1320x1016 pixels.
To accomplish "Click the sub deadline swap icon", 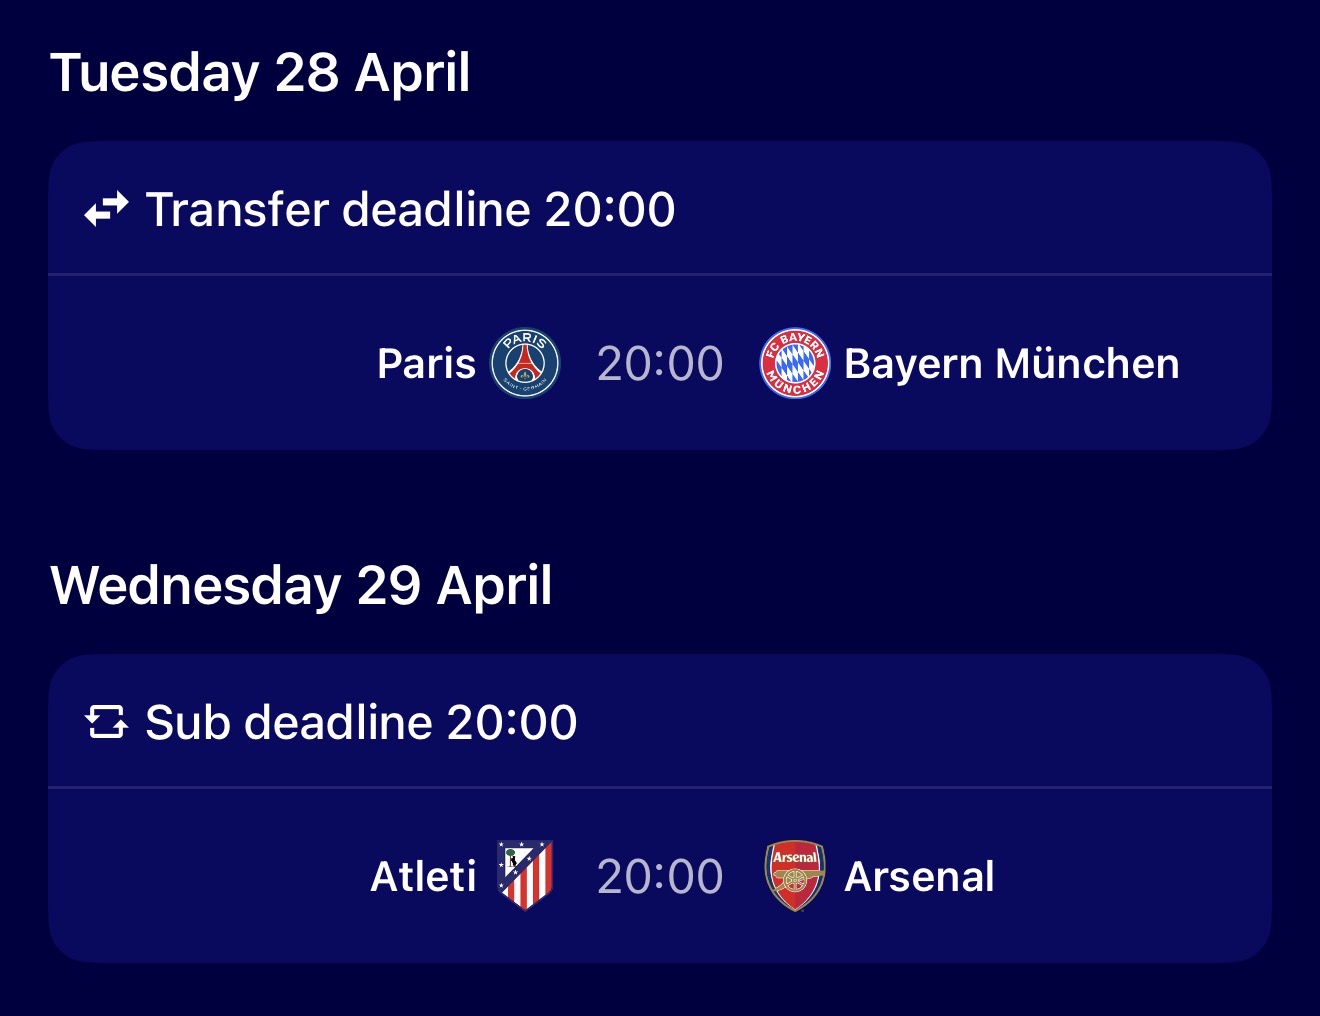I will coord(106,722).
